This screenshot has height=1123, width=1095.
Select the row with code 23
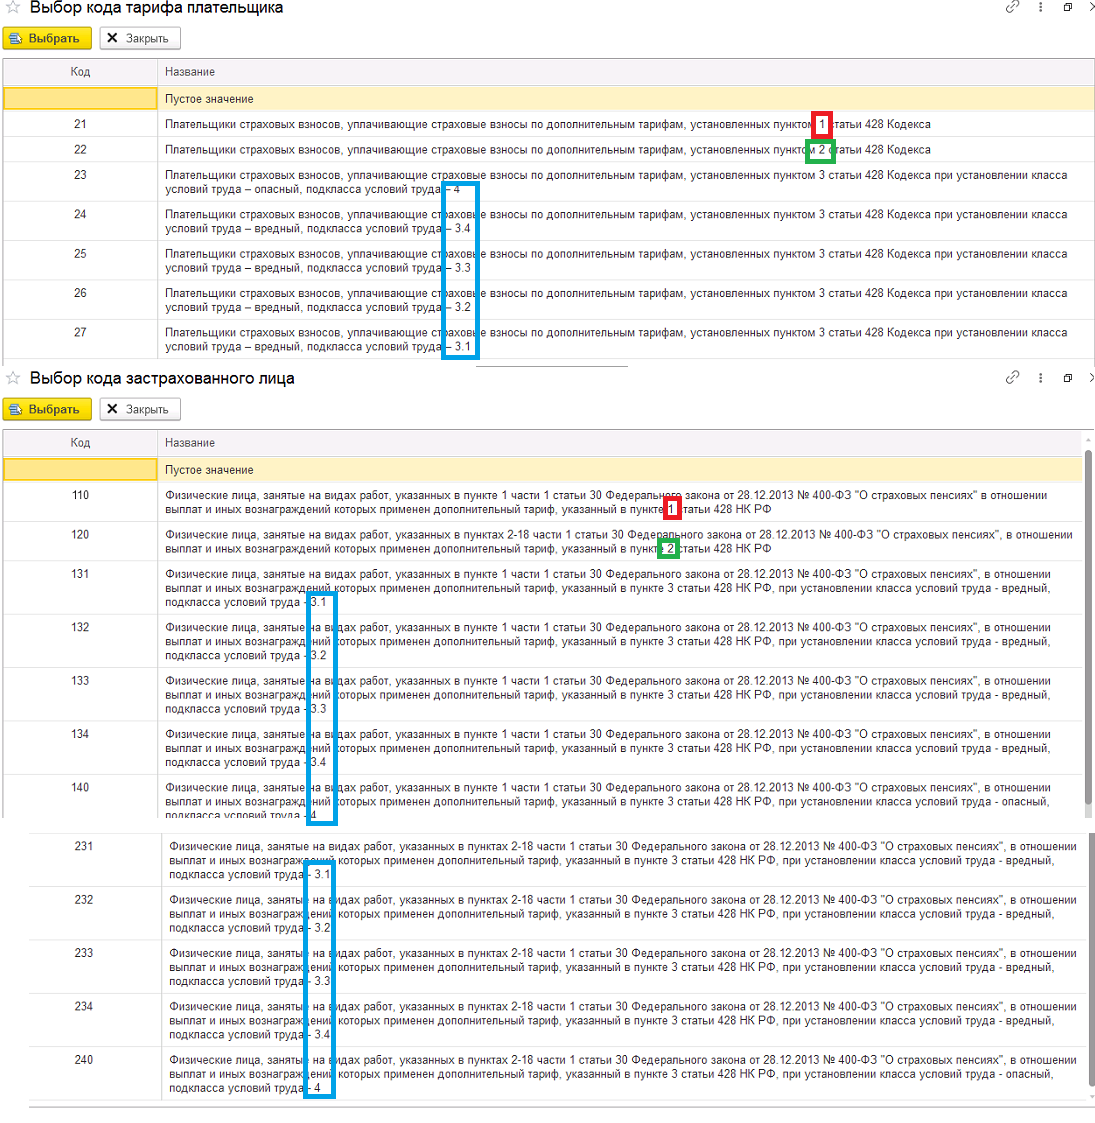coord(549,182)
